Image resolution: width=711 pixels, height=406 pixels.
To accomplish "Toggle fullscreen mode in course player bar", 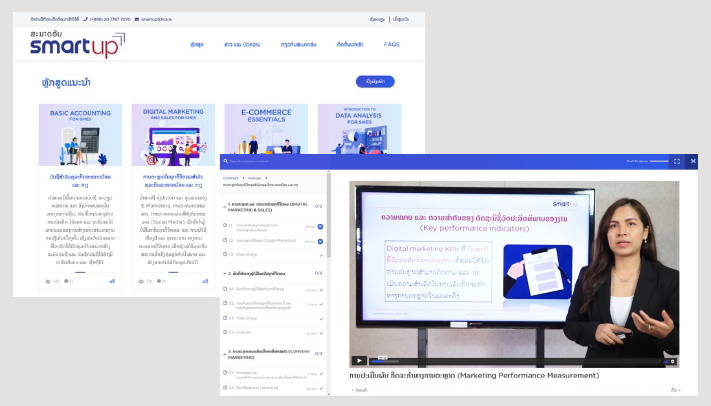I will click(x=676, y=161).
